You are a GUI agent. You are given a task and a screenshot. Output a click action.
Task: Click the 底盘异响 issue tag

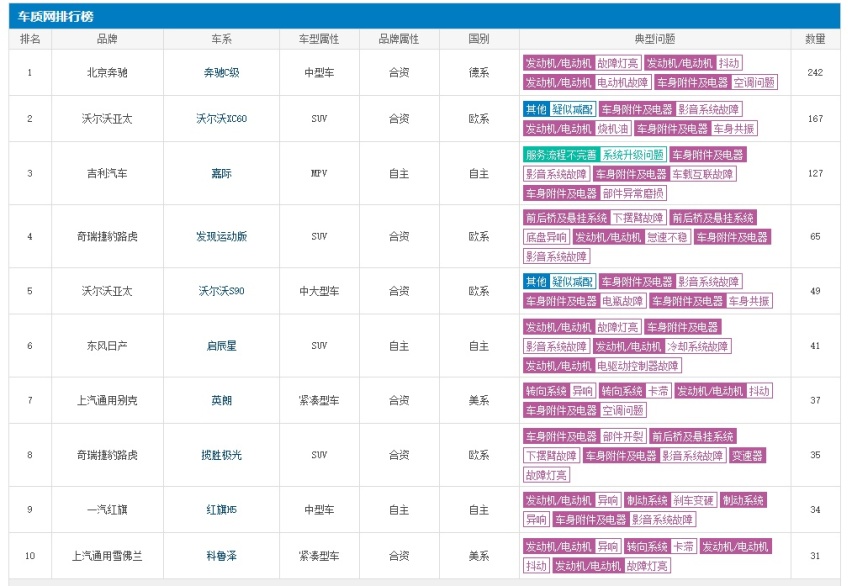(546, 237)
